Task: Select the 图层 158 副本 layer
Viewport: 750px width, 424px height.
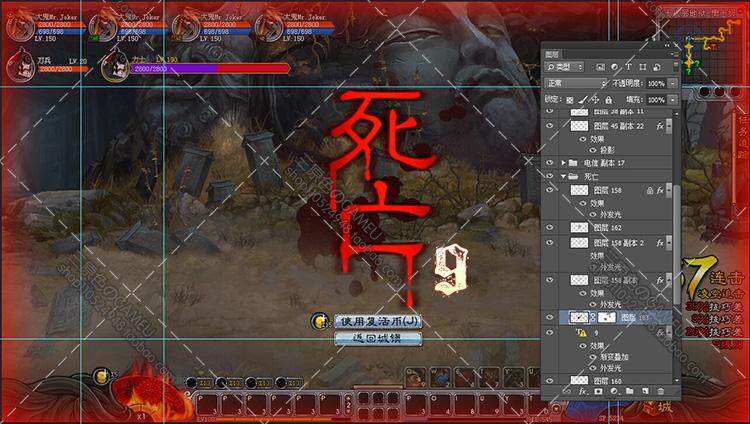Action: click(x=615, y=280)
